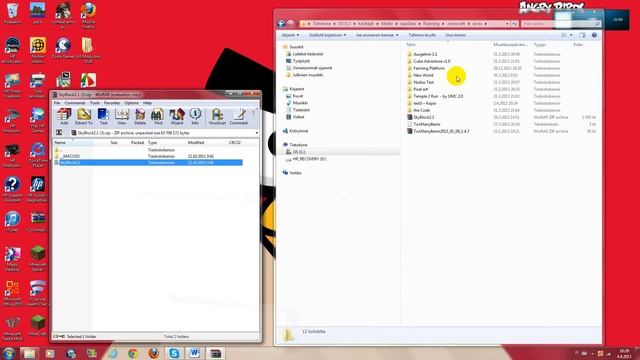
Task: Click the Uusi kansio button
Action: (455, 35)
